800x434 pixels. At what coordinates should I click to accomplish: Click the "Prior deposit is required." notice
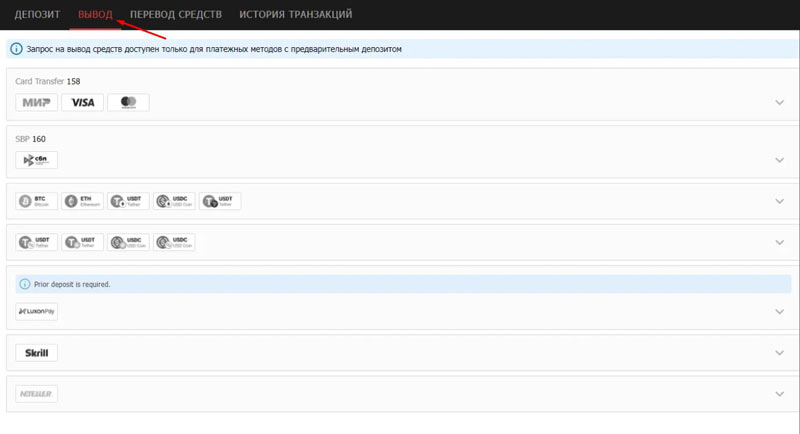click(x=72, y=284)
